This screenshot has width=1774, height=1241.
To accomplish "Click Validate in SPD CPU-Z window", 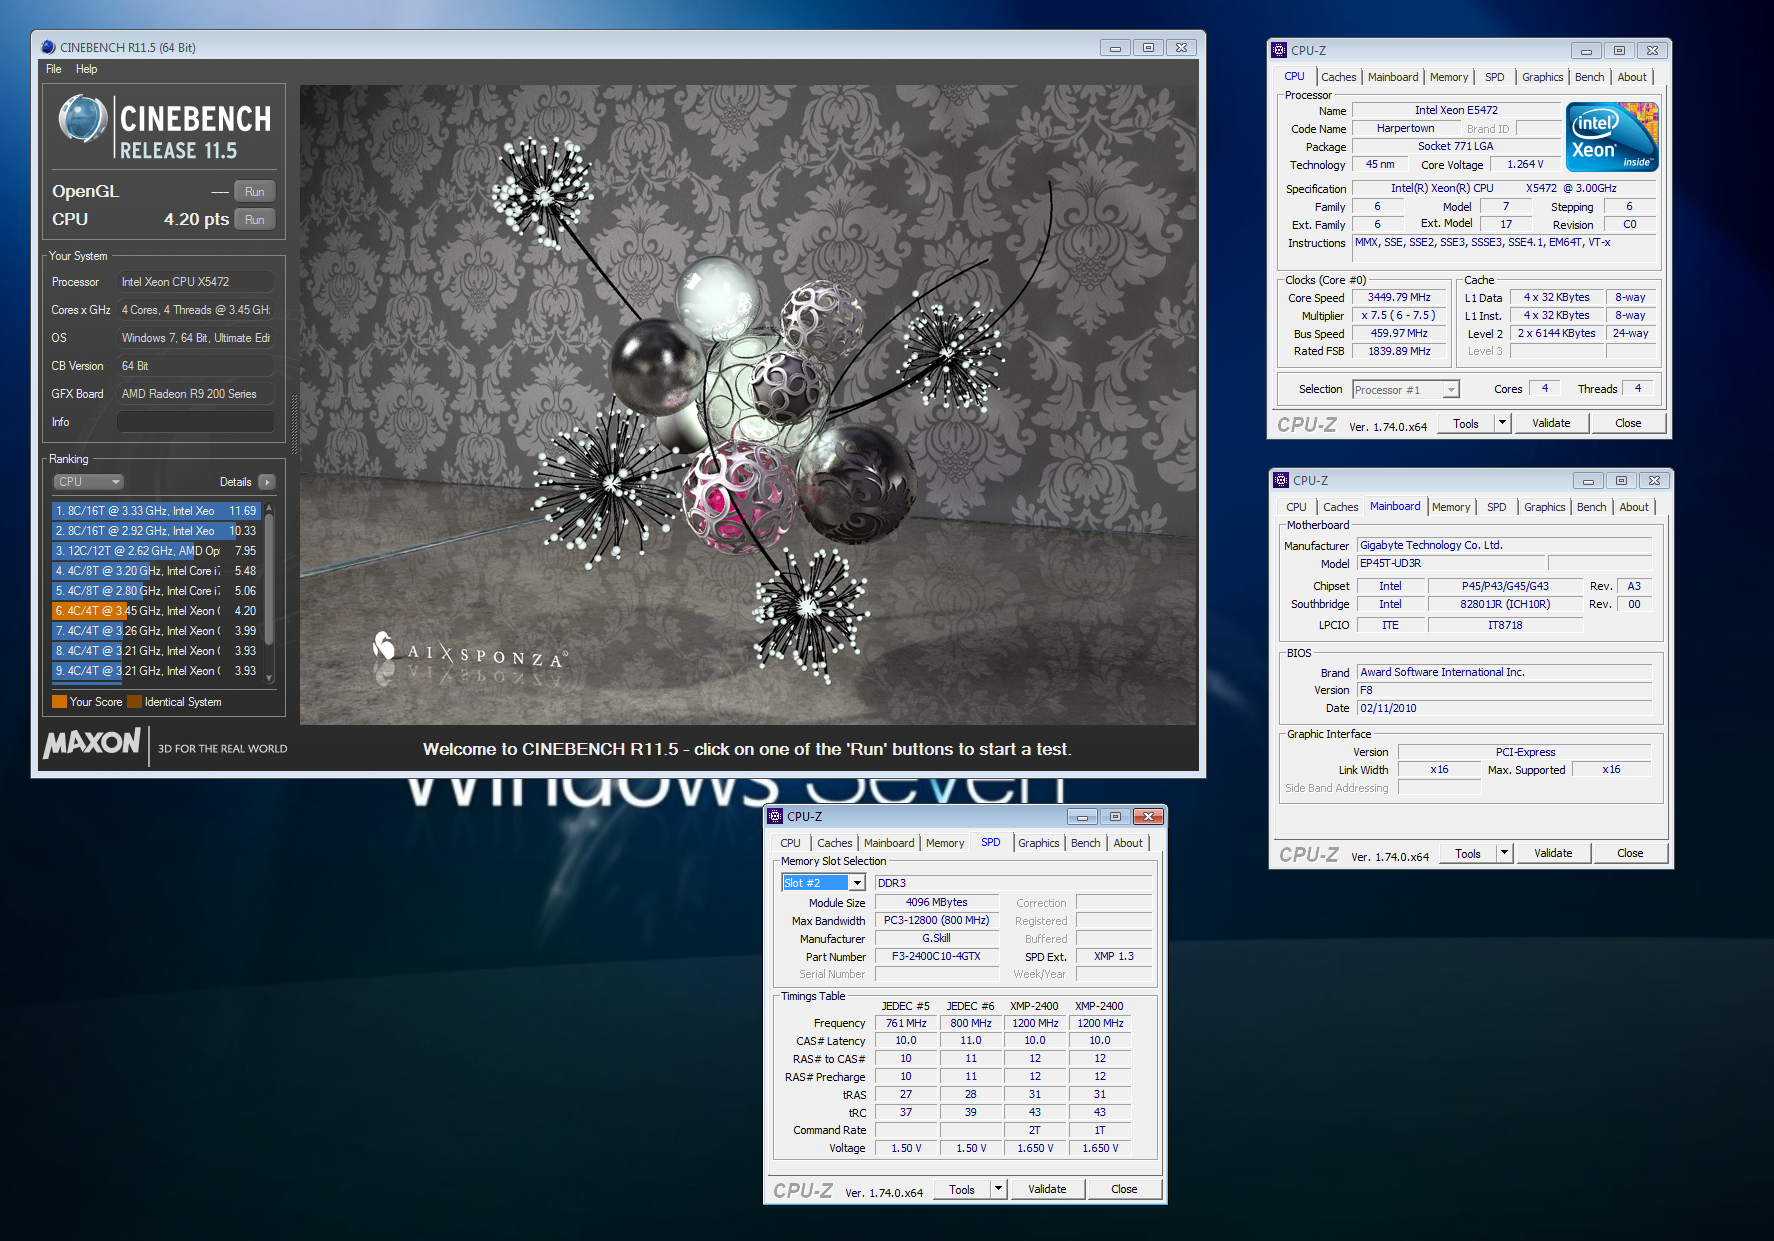I will pyautogui.click(x=1047, y=1189).
